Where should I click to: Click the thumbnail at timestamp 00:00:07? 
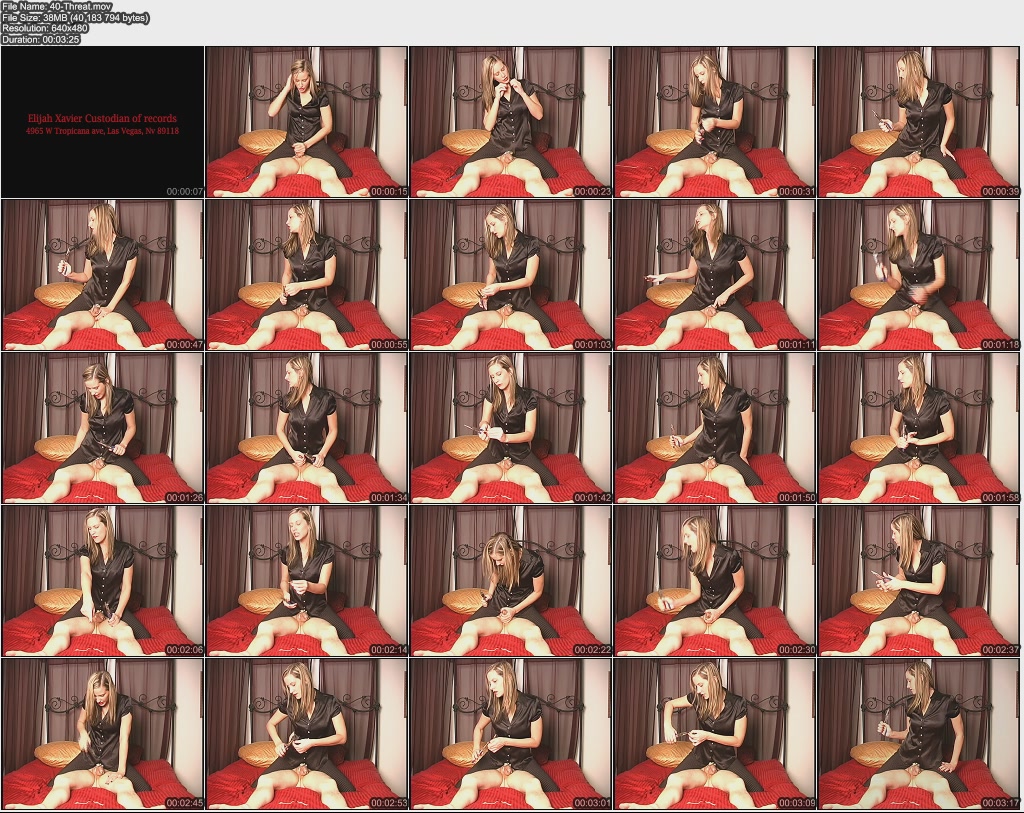[x=102, y=122]
